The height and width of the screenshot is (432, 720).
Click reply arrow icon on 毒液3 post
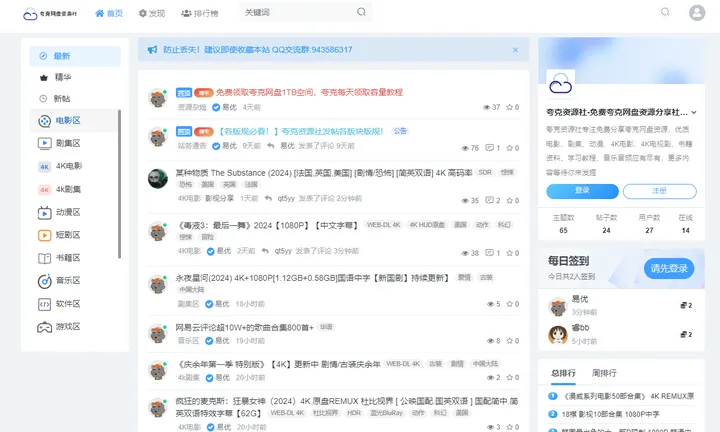(x=265, y=251)
